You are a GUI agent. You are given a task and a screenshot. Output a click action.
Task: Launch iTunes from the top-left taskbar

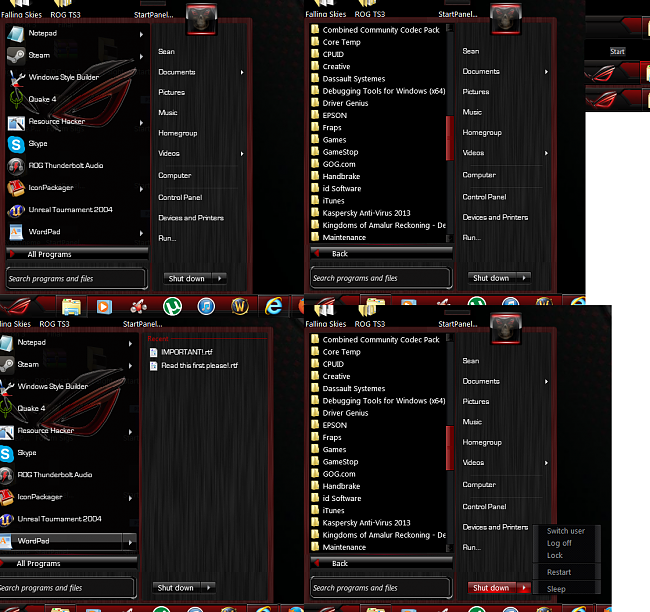point(206,306)
